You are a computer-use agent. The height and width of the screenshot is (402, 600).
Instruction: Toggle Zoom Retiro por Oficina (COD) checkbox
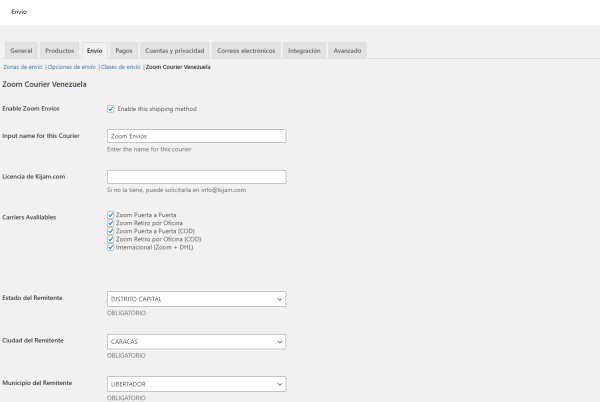pyautogui.click(x=111, y=239)
